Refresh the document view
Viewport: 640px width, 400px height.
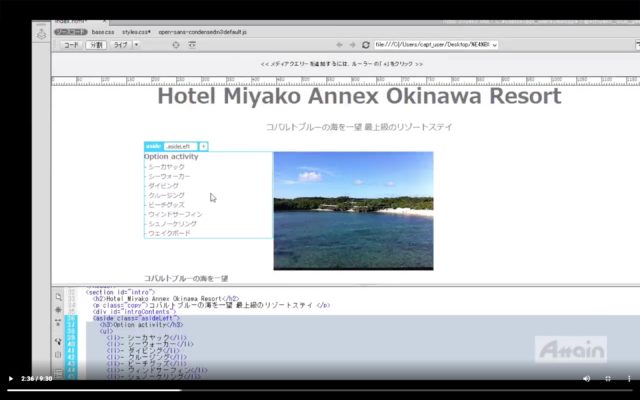[x=366, y=45]
